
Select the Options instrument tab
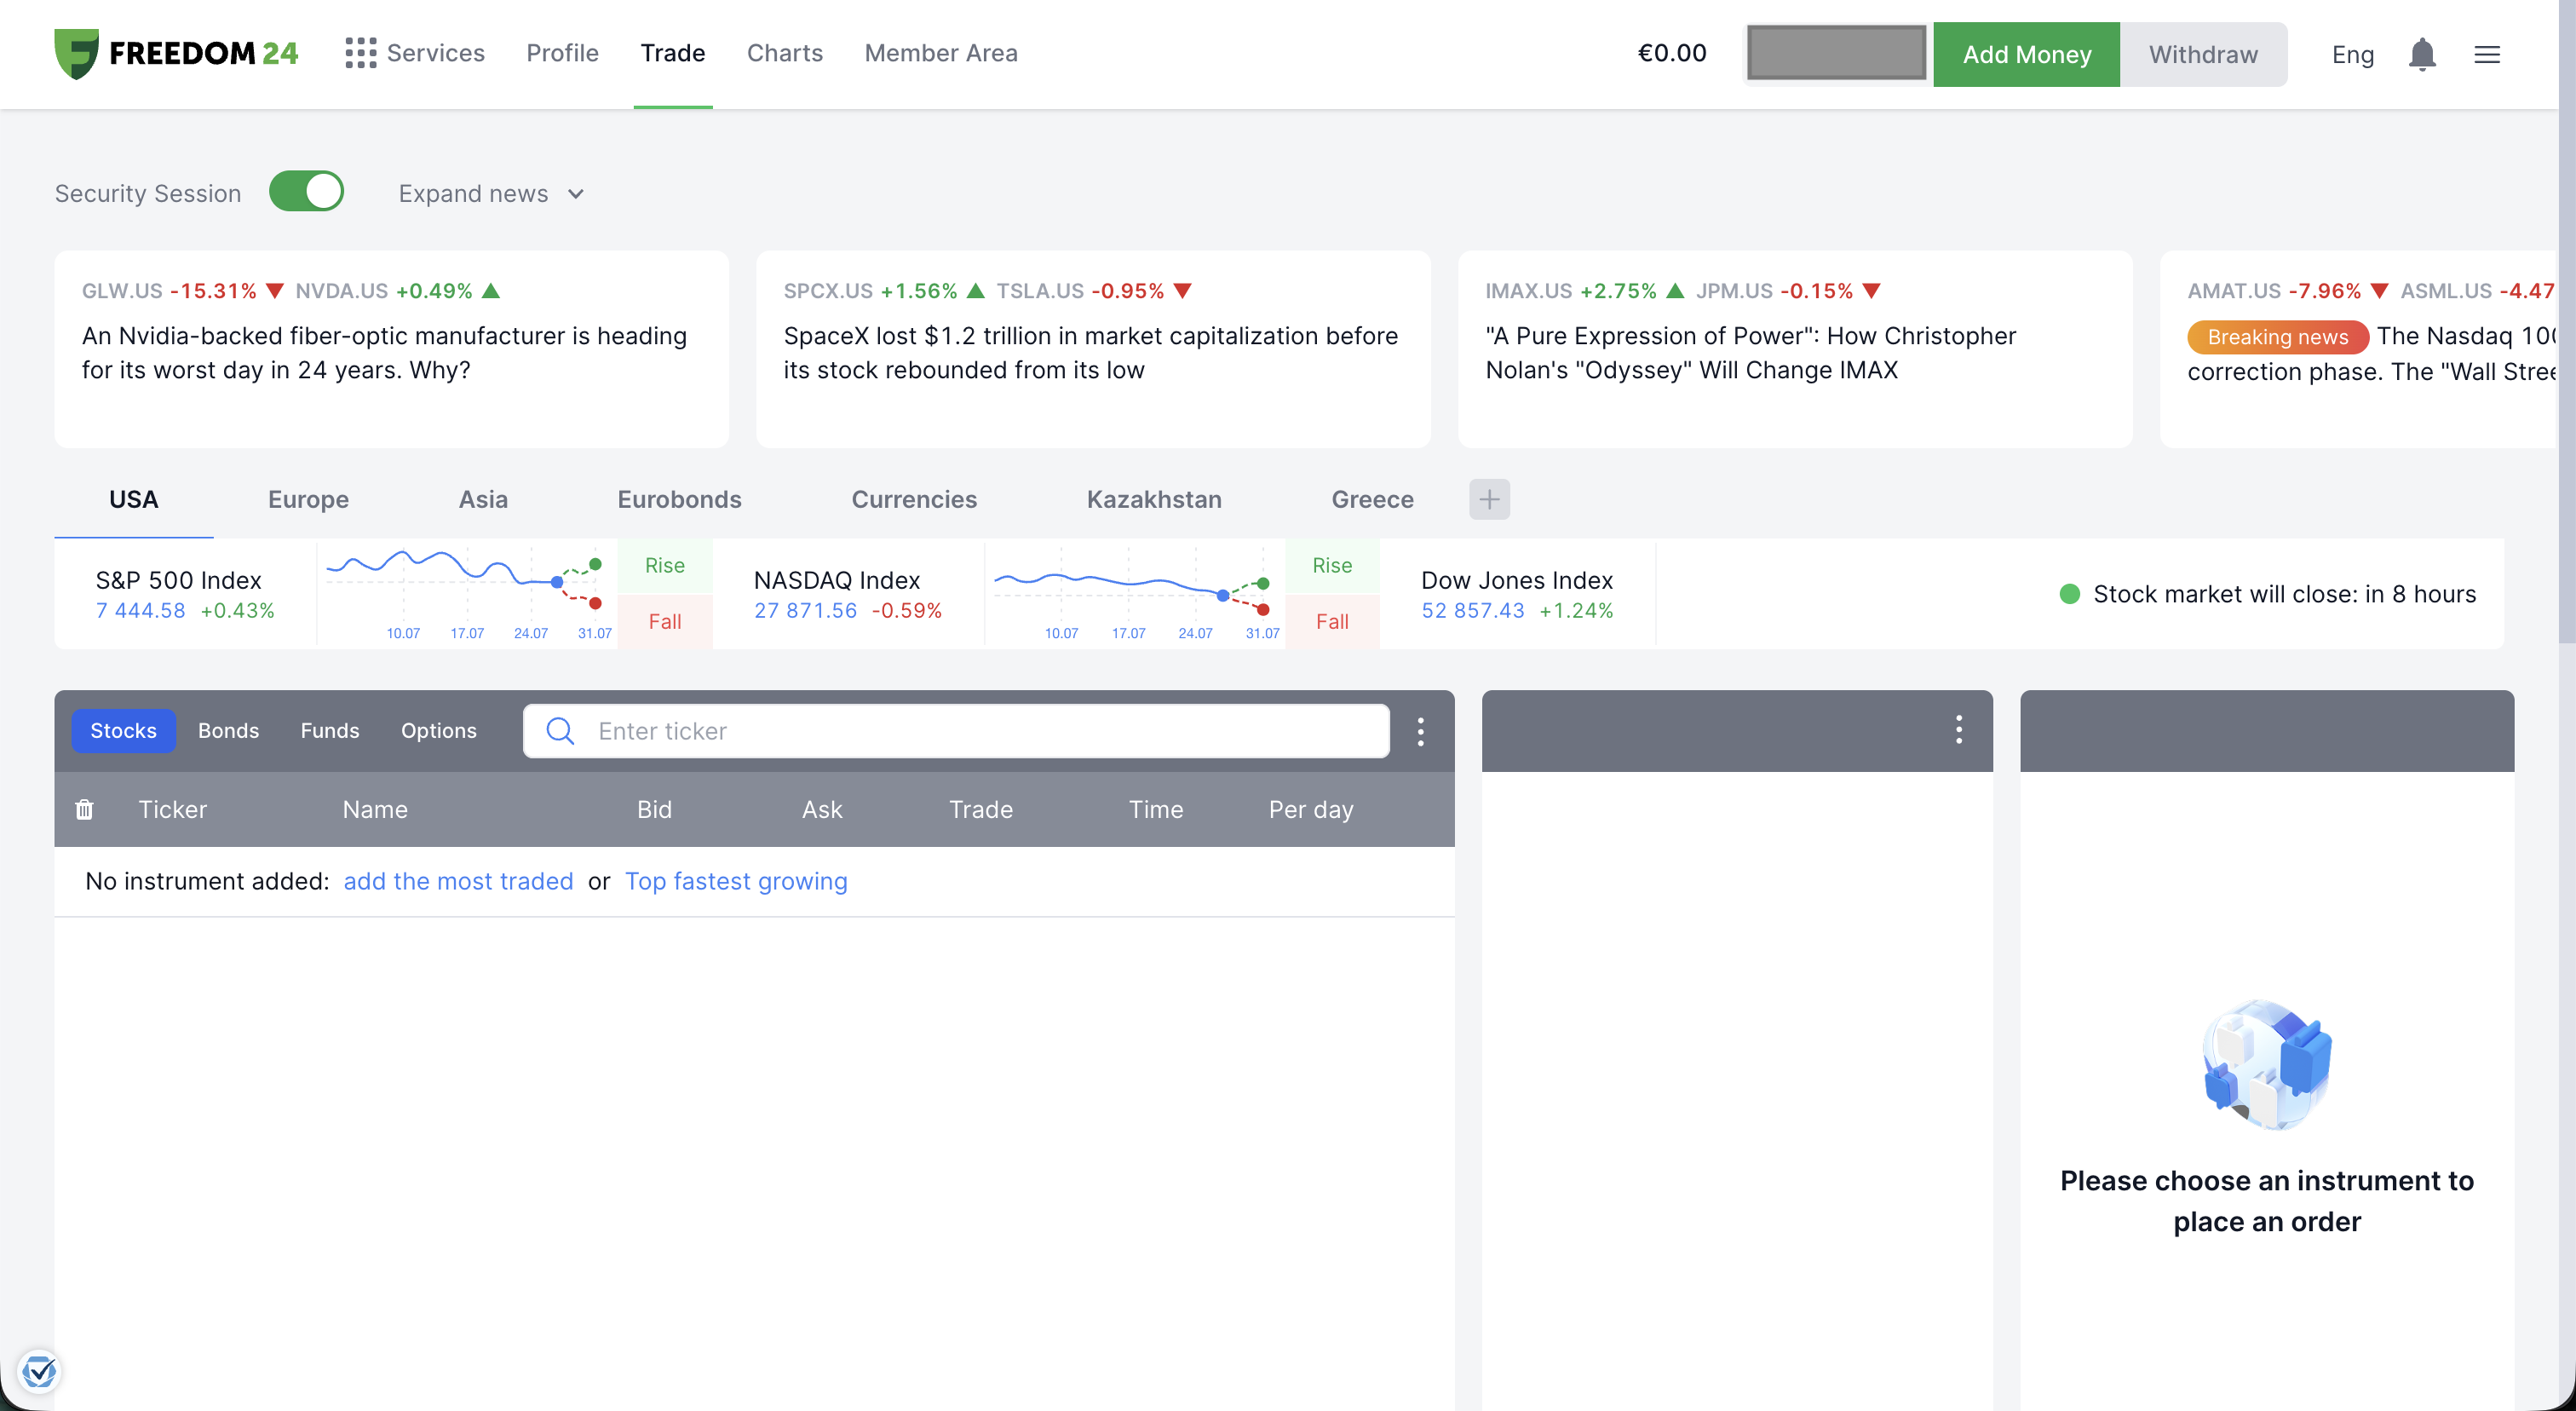click(439, 731)
